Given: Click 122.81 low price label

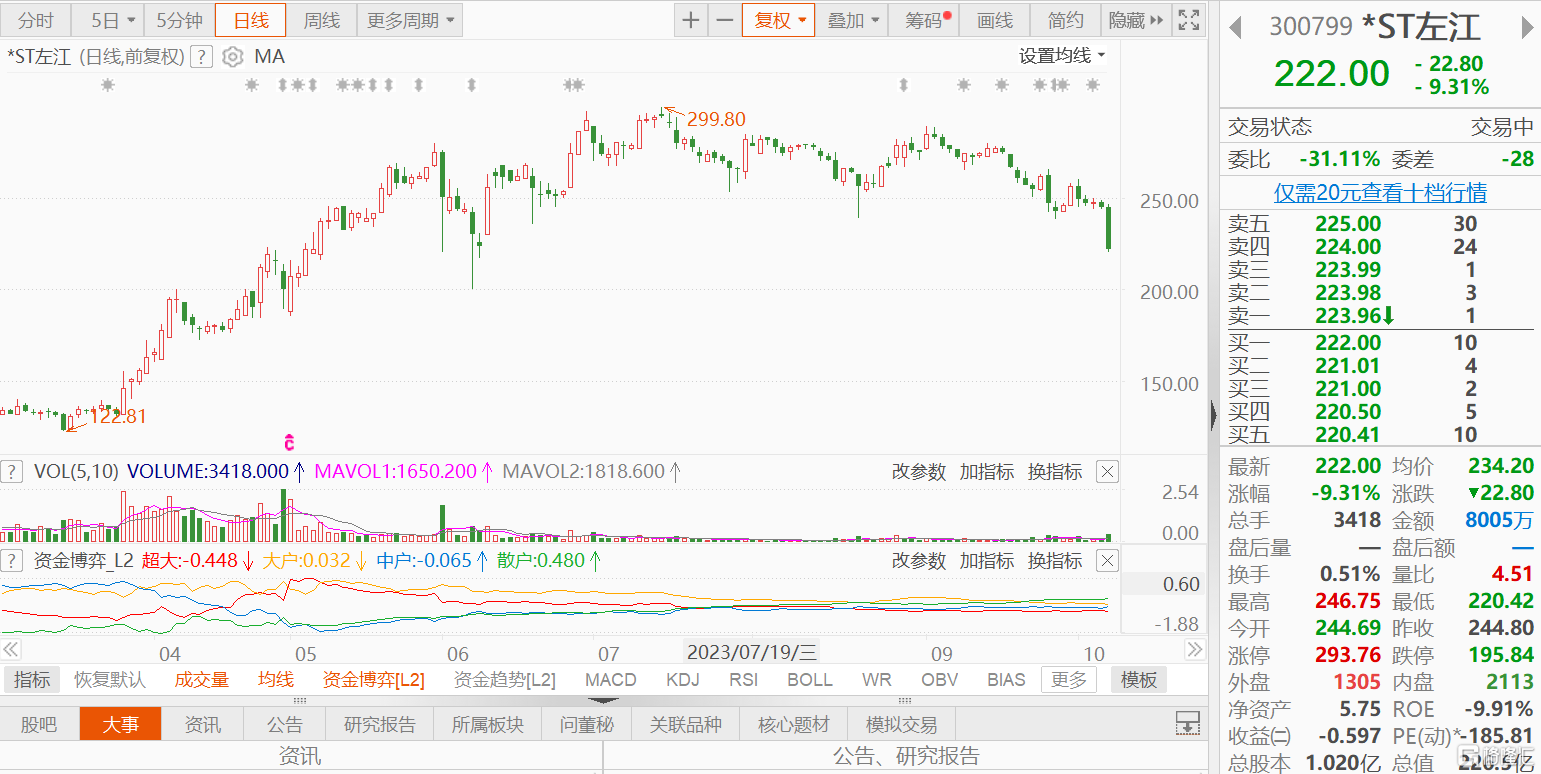Looking at the screenshot, I should 118,417.
